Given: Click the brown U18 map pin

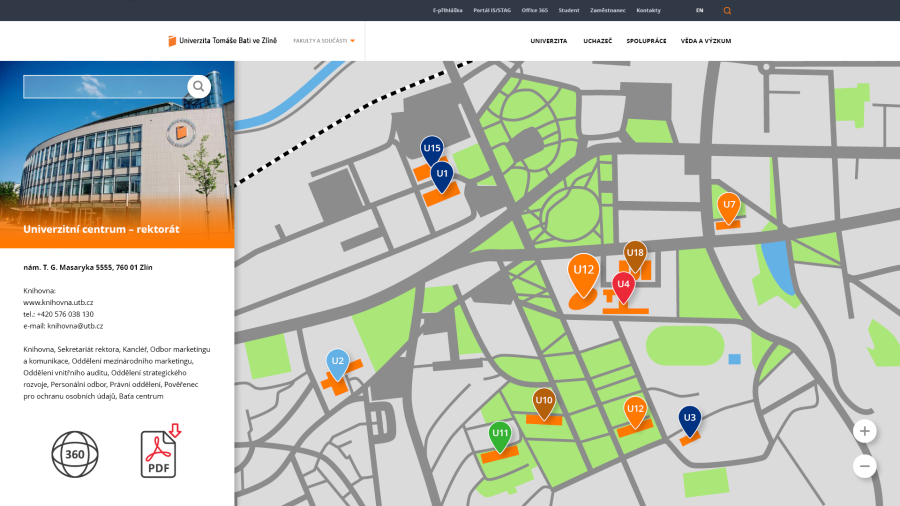Looking at the screenshot, I should 635,254.
